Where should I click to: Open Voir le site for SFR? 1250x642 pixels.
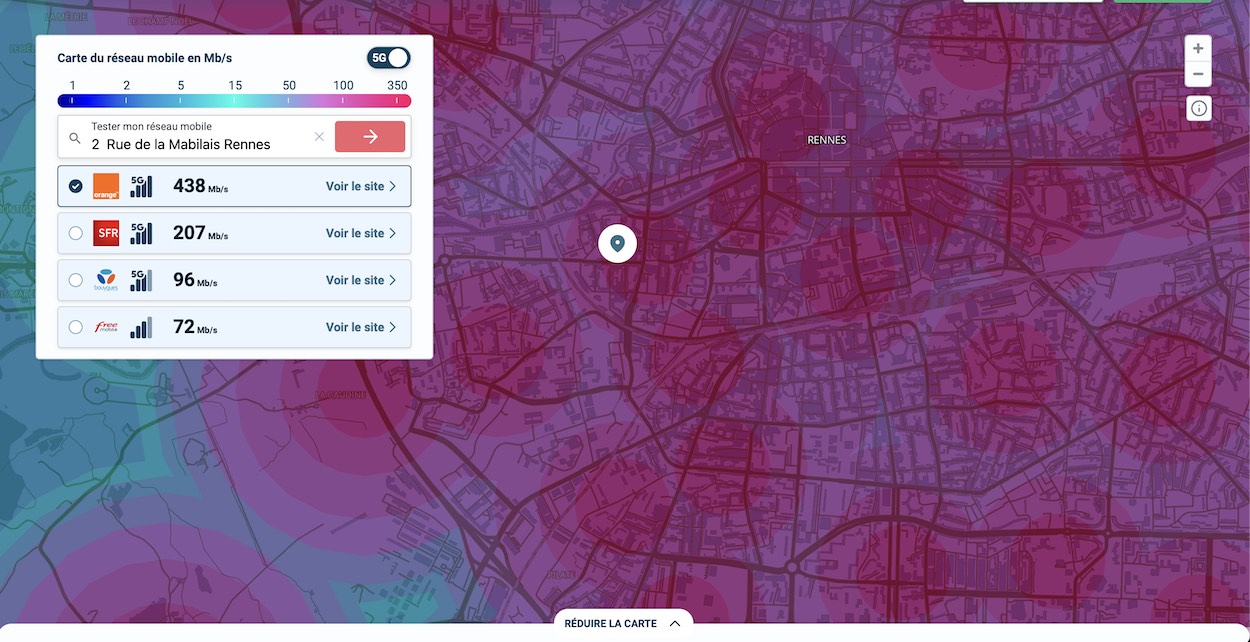(361, 233)
